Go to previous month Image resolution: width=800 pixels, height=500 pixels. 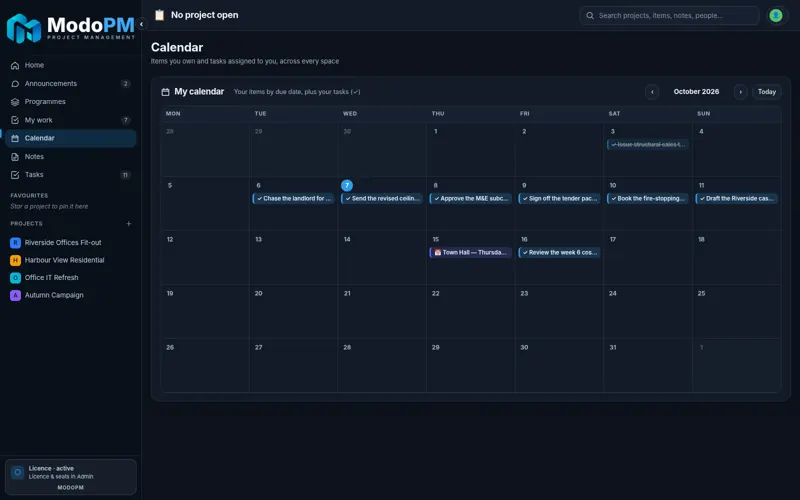pyautogui.click(x=652, y=92)
